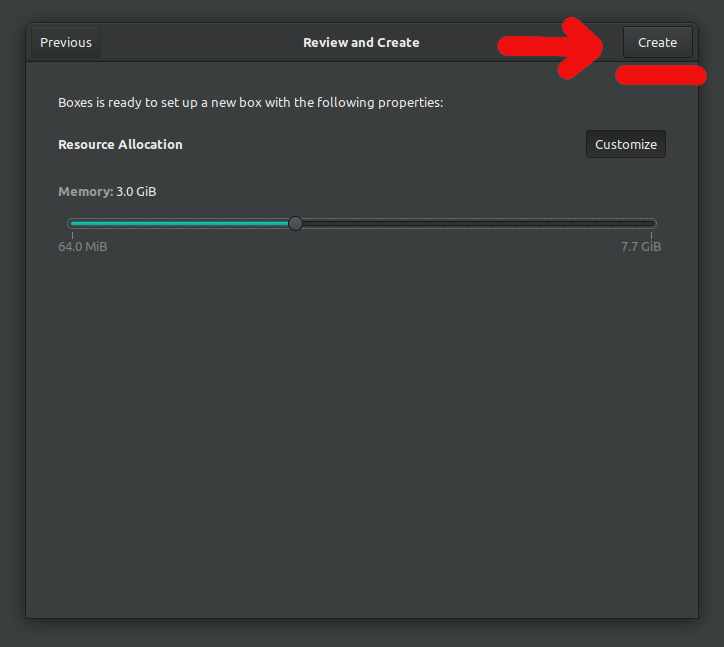Click the header bar between Previous and the title
Screen dimensions: 724x647
tap(200, 43)
